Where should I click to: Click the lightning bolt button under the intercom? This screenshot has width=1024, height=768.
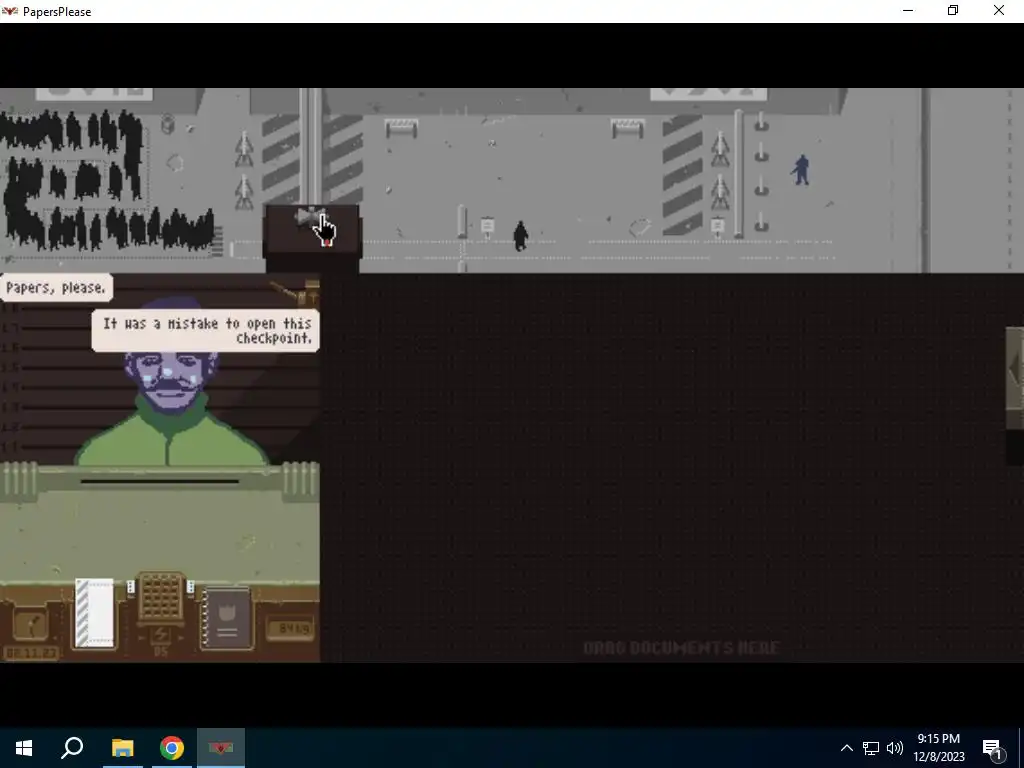[161, 635]
